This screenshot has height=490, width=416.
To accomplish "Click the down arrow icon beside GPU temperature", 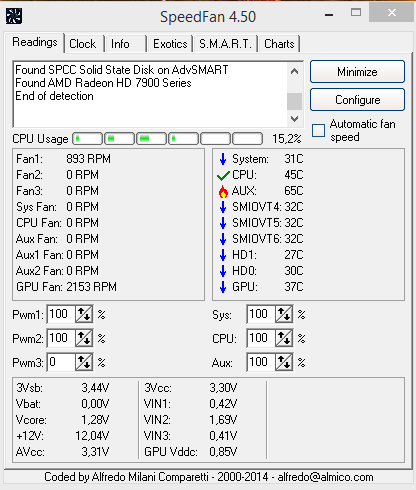I will click(223, 287).
